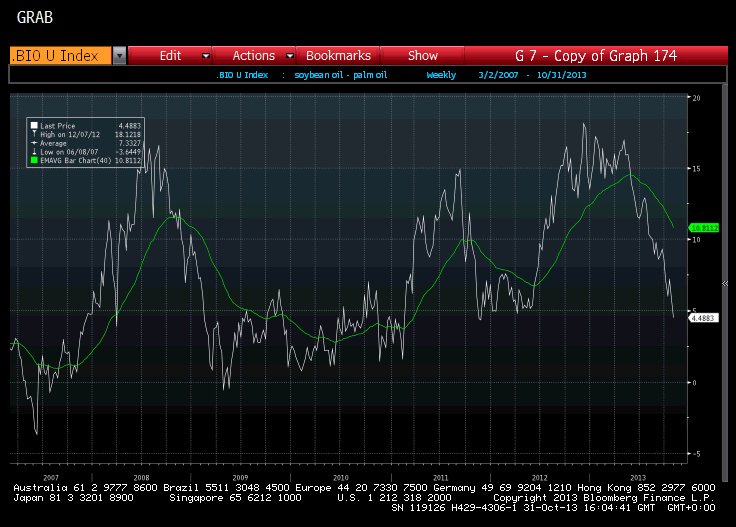Click the 3/2/2007 start date
The width and height of the screenshot is (736, 527).
click(x=499, y=75)
